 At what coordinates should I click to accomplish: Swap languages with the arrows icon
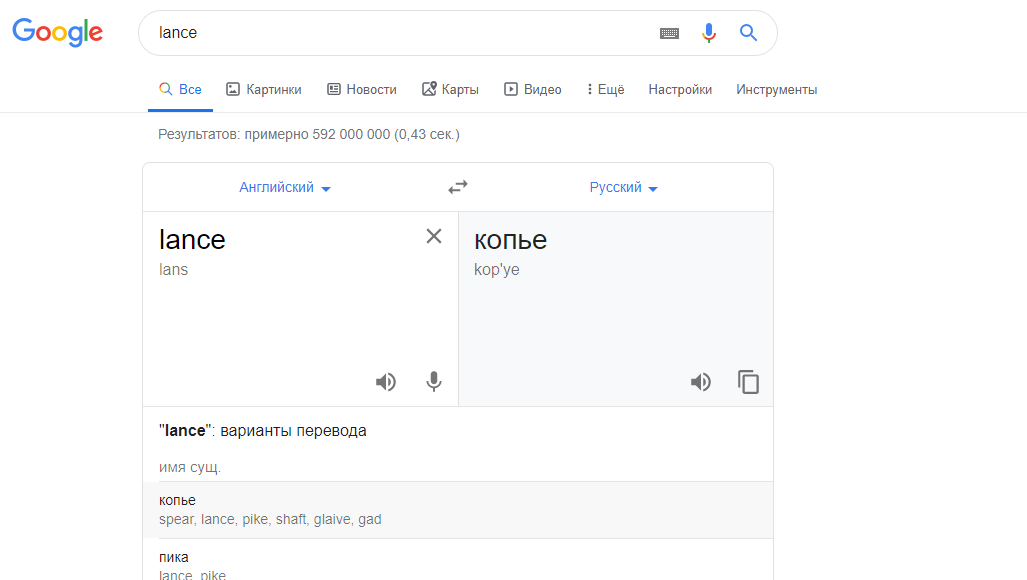(458, 187)
